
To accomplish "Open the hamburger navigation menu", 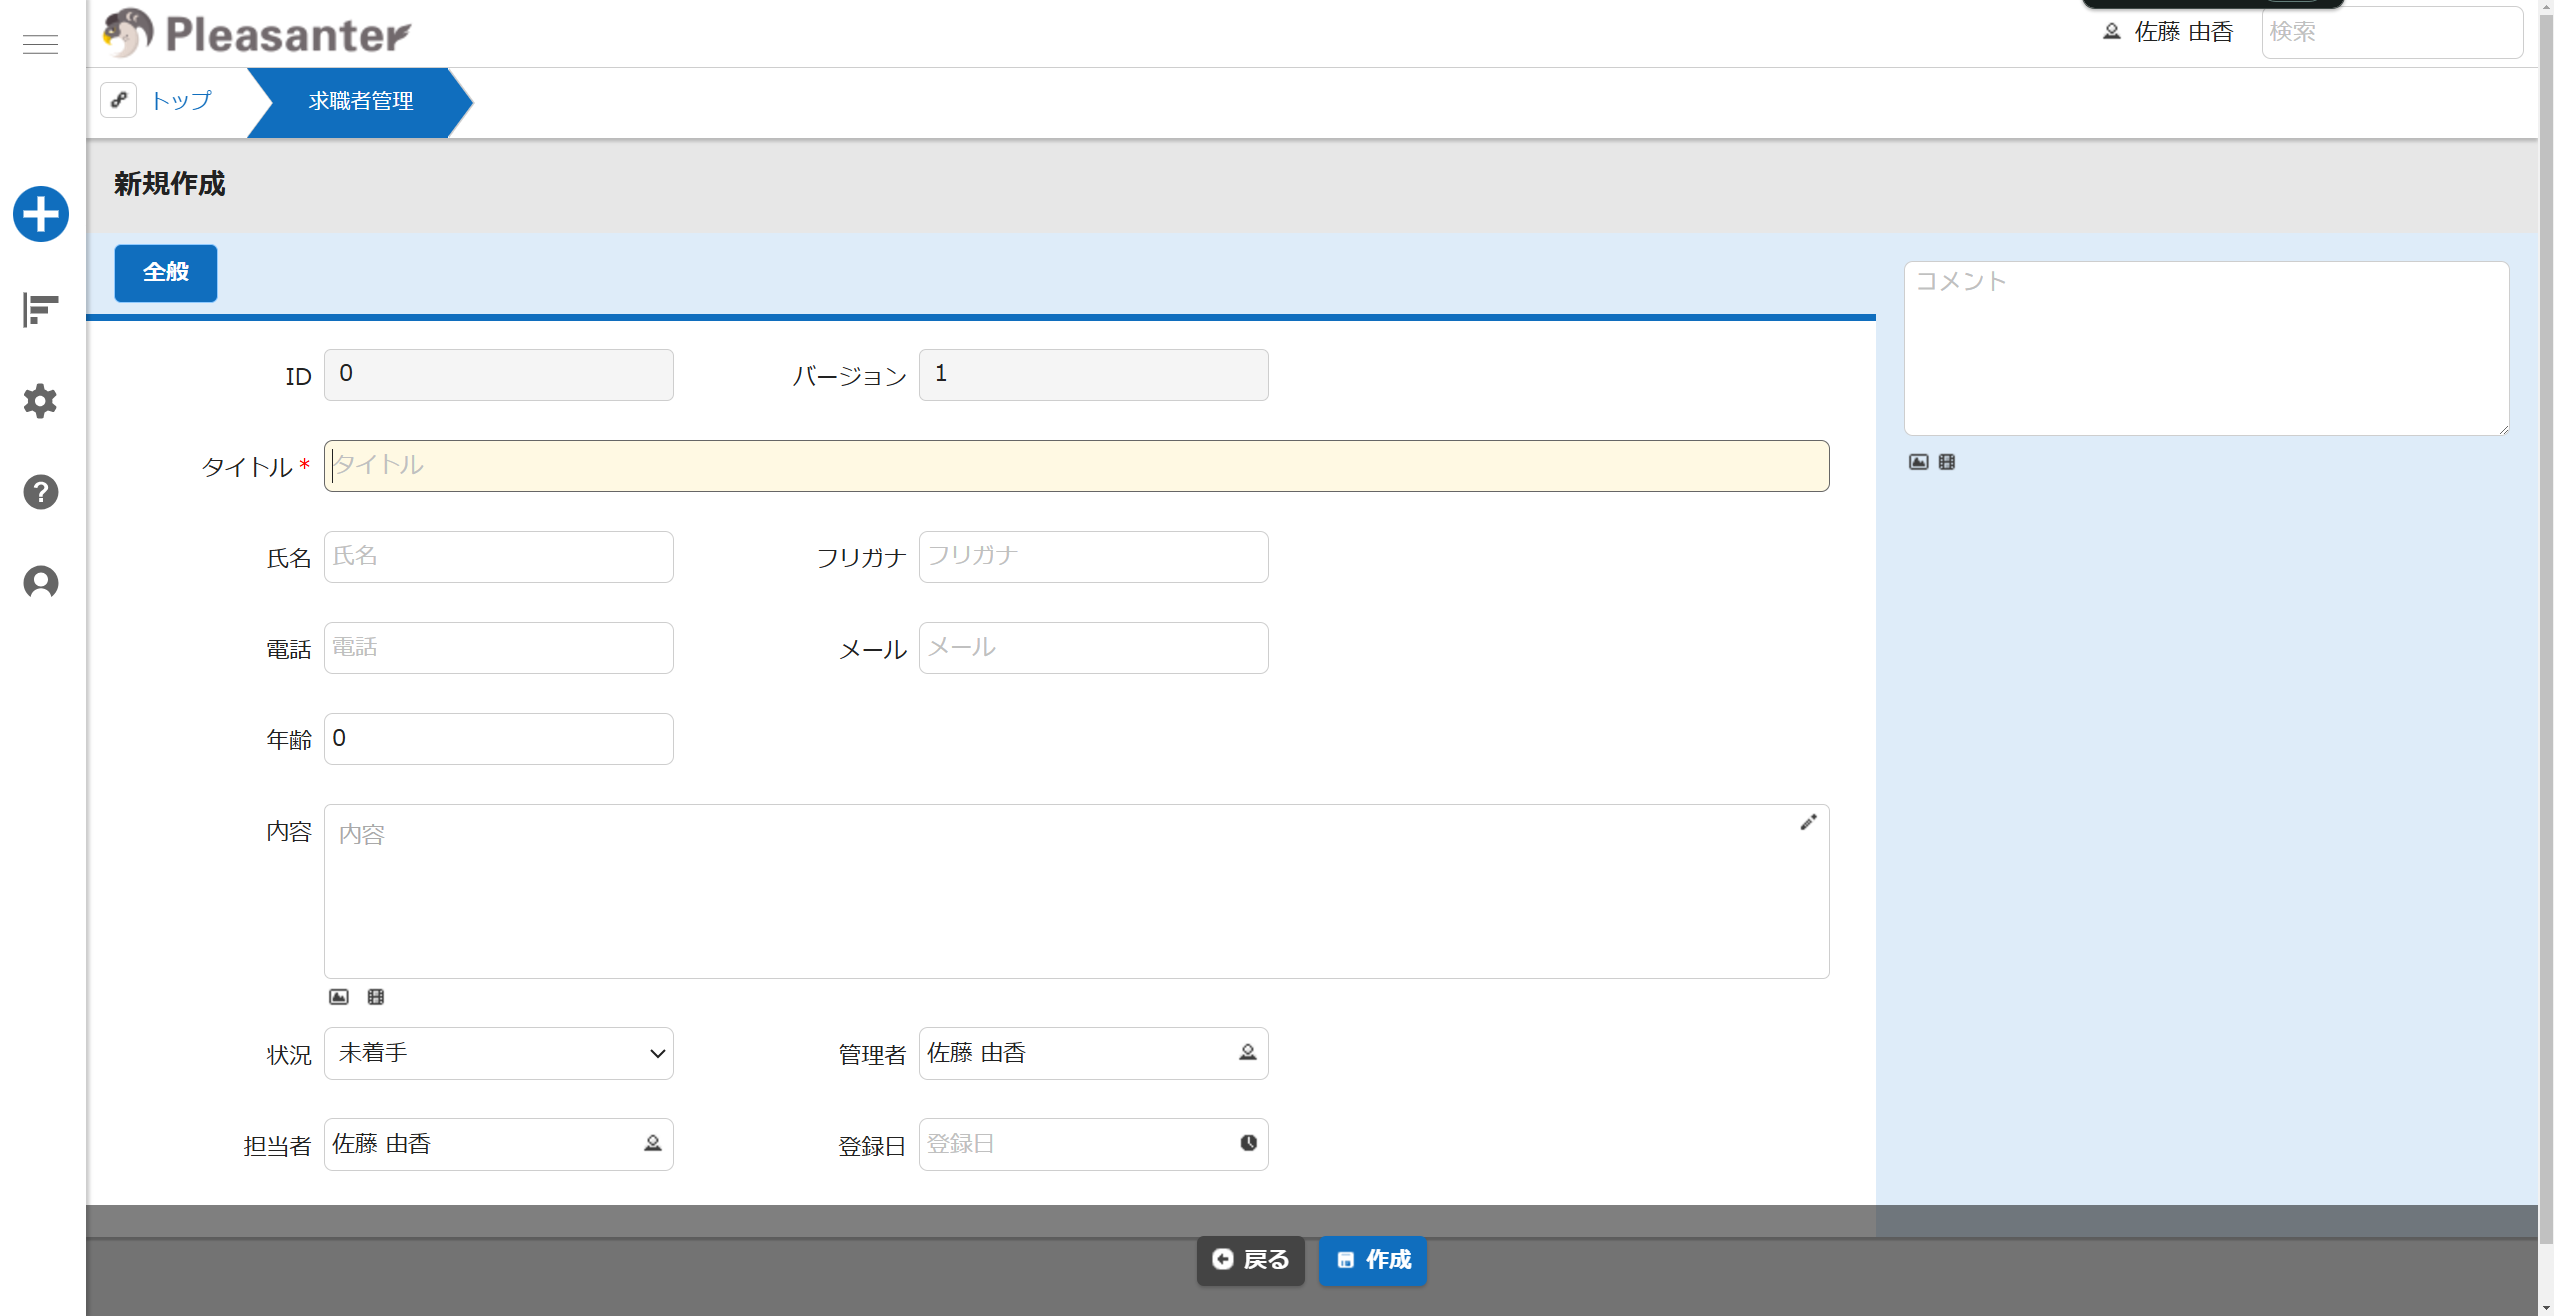I will pyautogui.click(x=40, y=45).
